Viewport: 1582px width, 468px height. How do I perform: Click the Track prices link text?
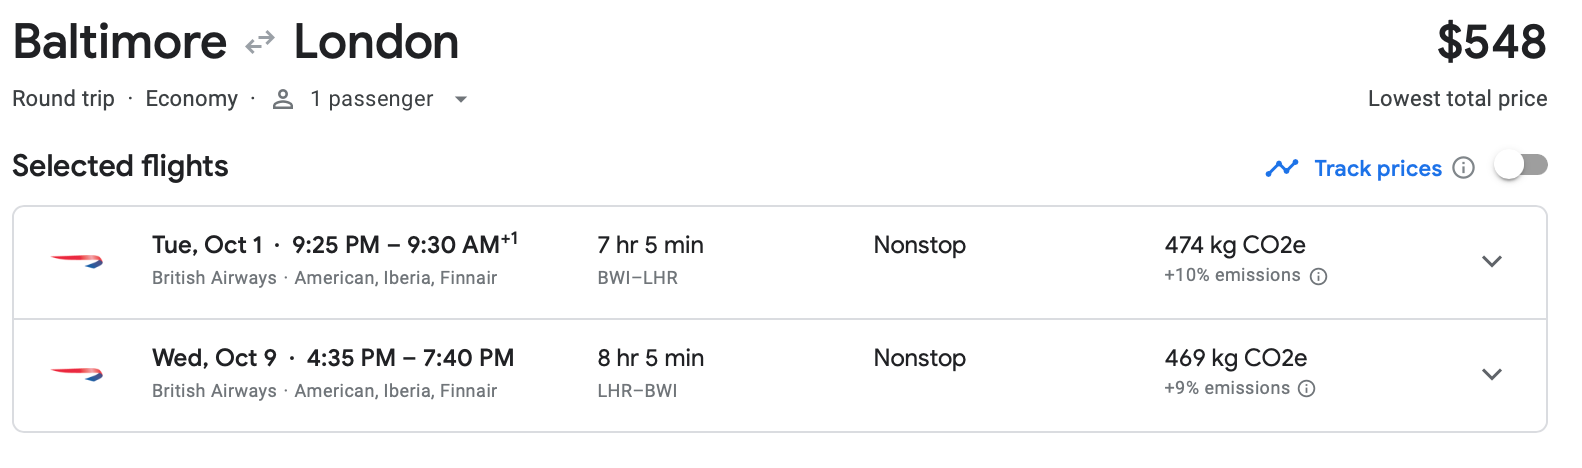tap(1377, 168)
